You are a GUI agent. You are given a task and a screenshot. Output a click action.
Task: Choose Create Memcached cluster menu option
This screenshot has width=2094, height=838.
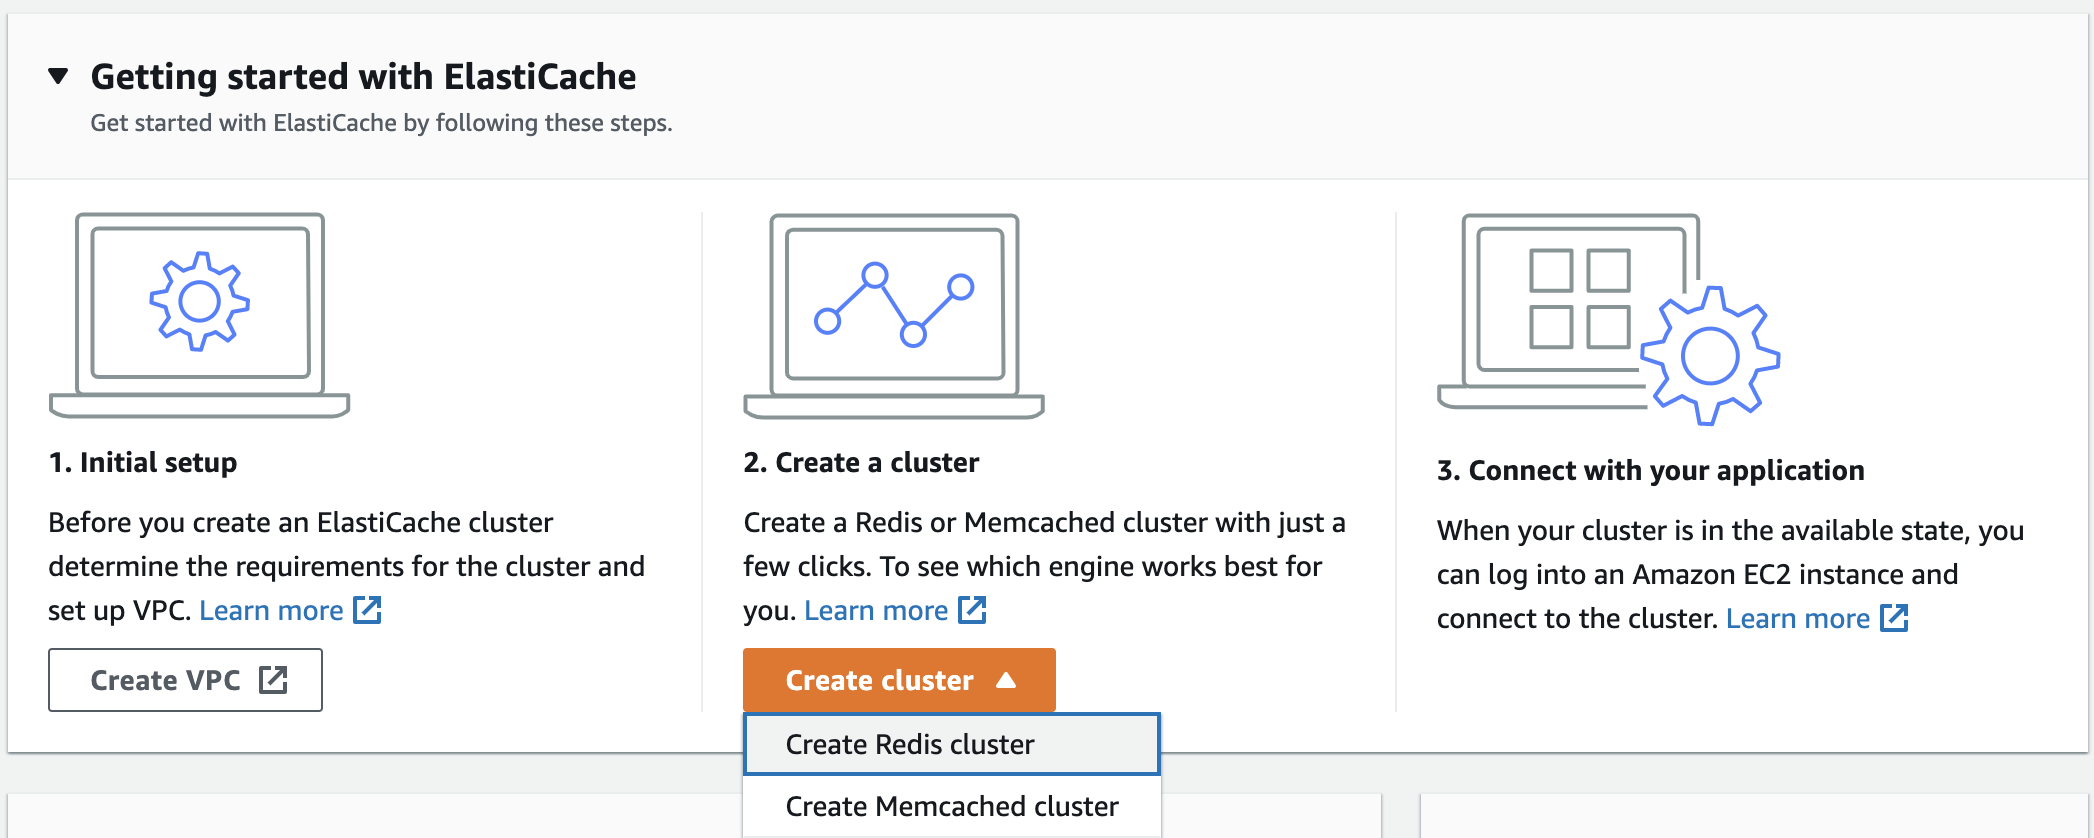coord(952,806)
